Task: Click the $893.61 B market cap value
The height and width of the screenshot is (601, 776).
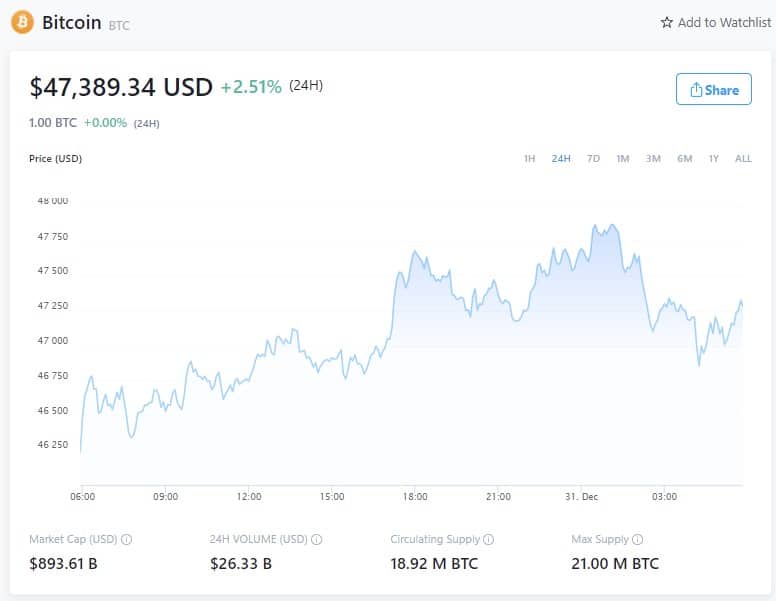Action: [63, 564]
